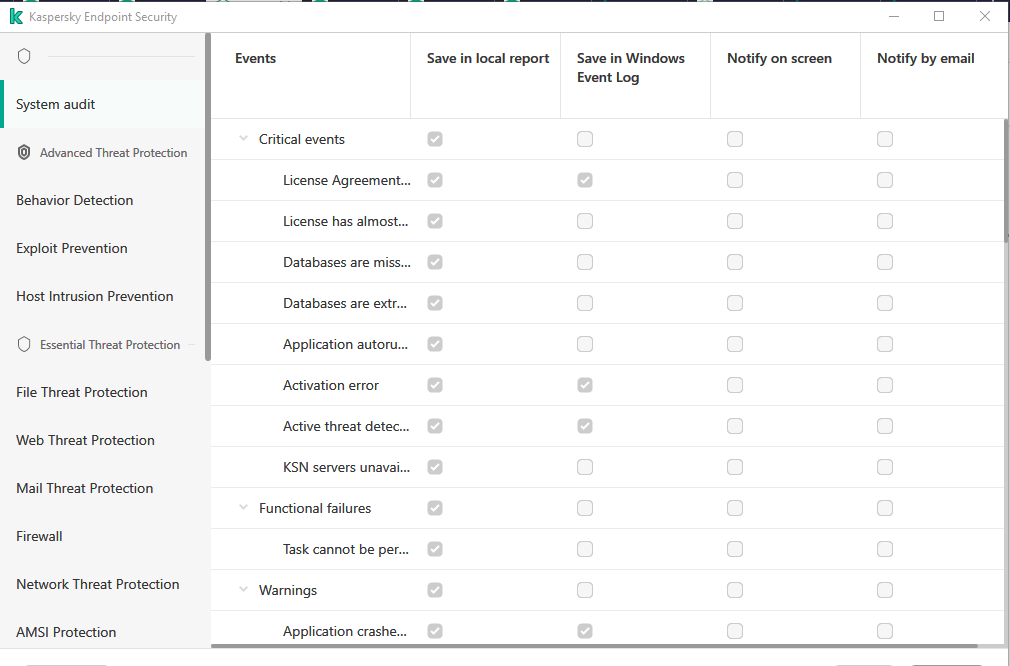Maximize the Kaspersky Endpoint Security window
Viewport: 1010px width, 666px height.
[x=939, y=16]
